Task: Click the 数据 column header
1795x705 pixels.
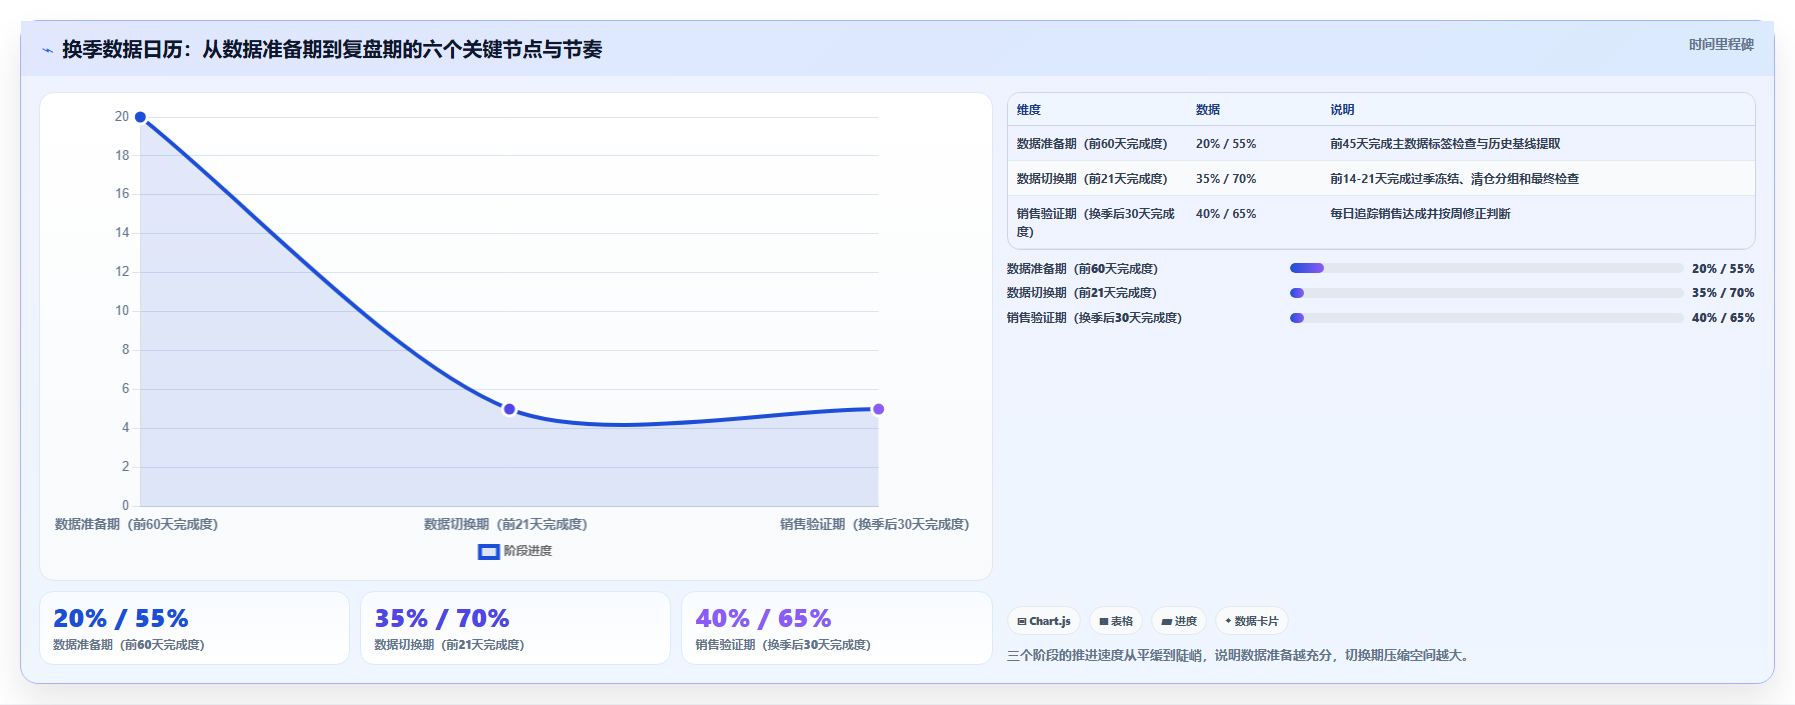Action: (x=1208, y=110)
